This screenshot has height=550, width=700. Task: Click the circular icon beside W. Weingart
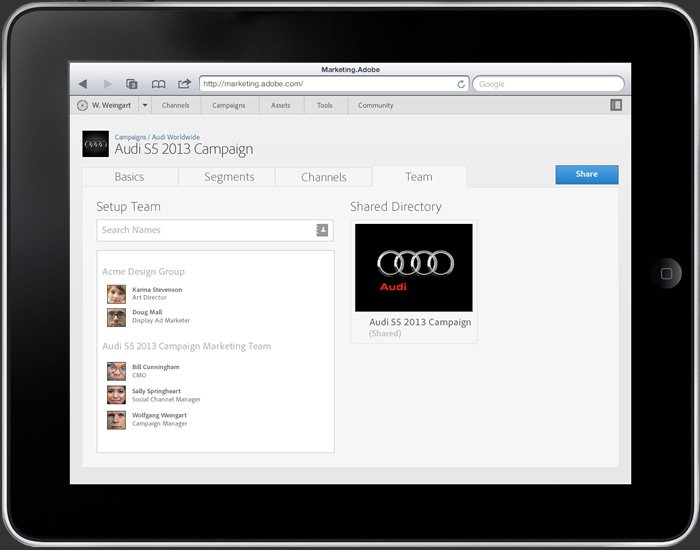[82, 105]
